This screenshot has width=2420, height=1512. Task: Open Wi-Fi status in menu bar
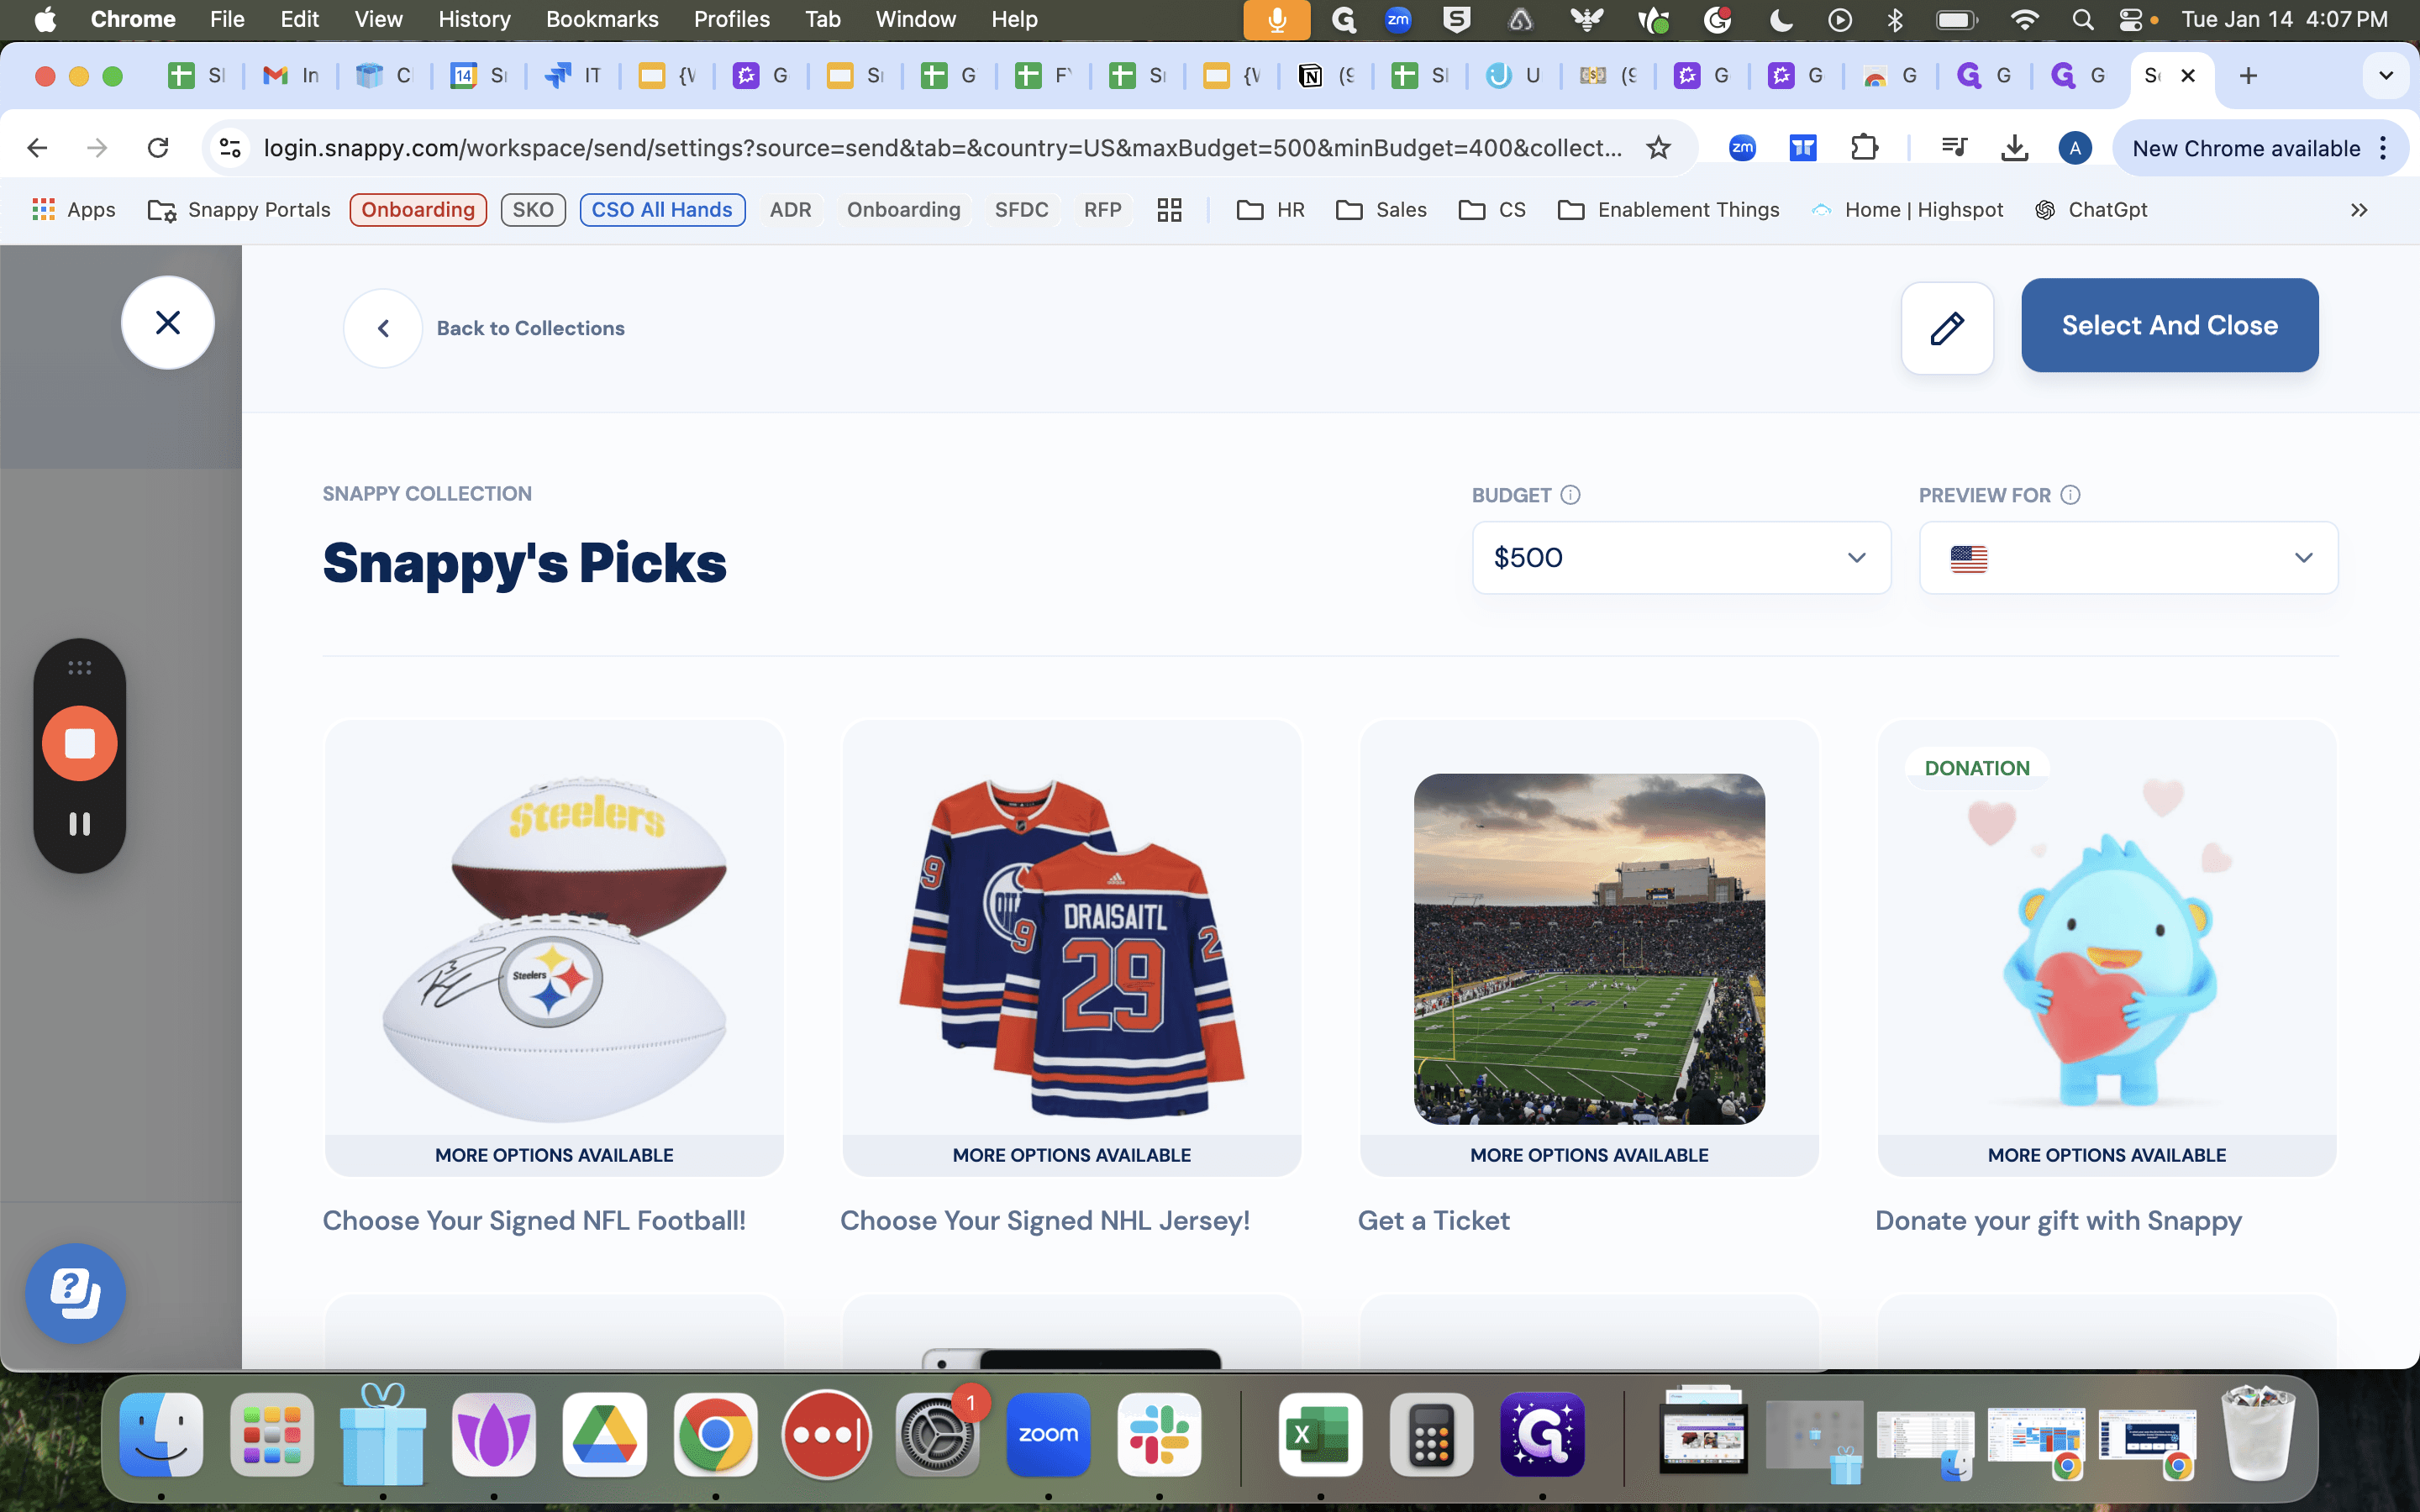(2024, 19)
